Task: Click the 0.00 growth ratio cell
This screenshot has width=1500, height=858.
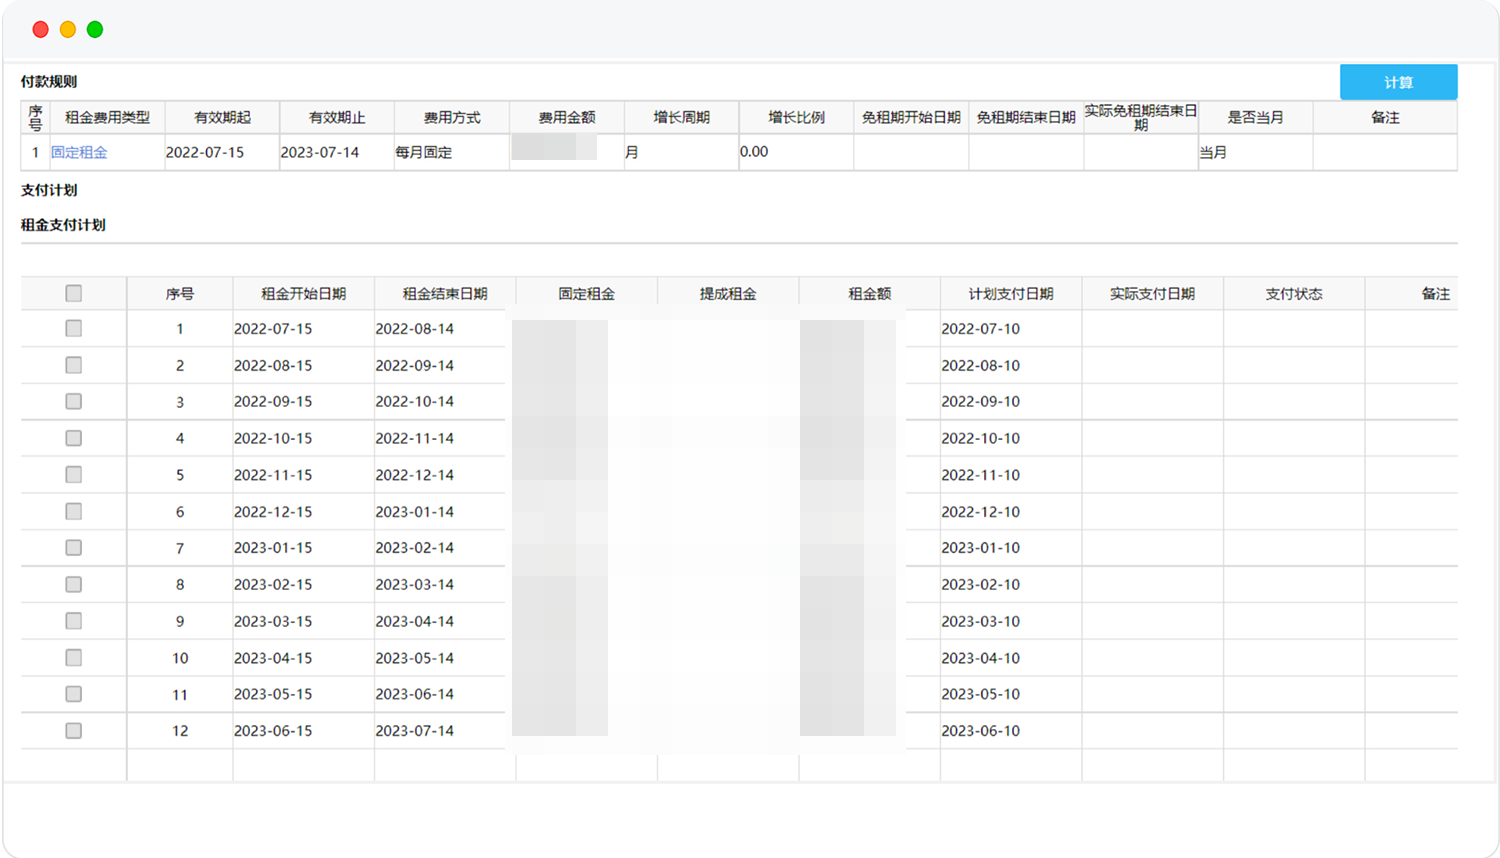Action: pos(796,152)
